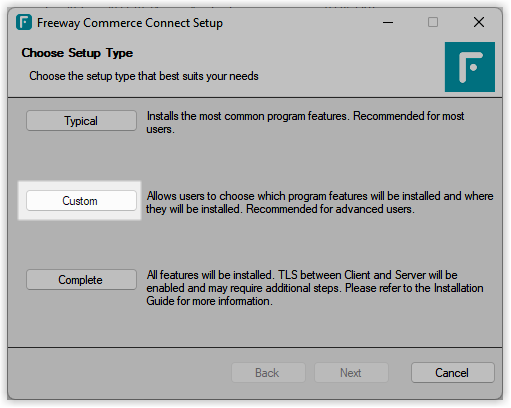This screenshot has height=408, width=511.
Task: Click the disabled maximize window button
Action: coord(433,22)
